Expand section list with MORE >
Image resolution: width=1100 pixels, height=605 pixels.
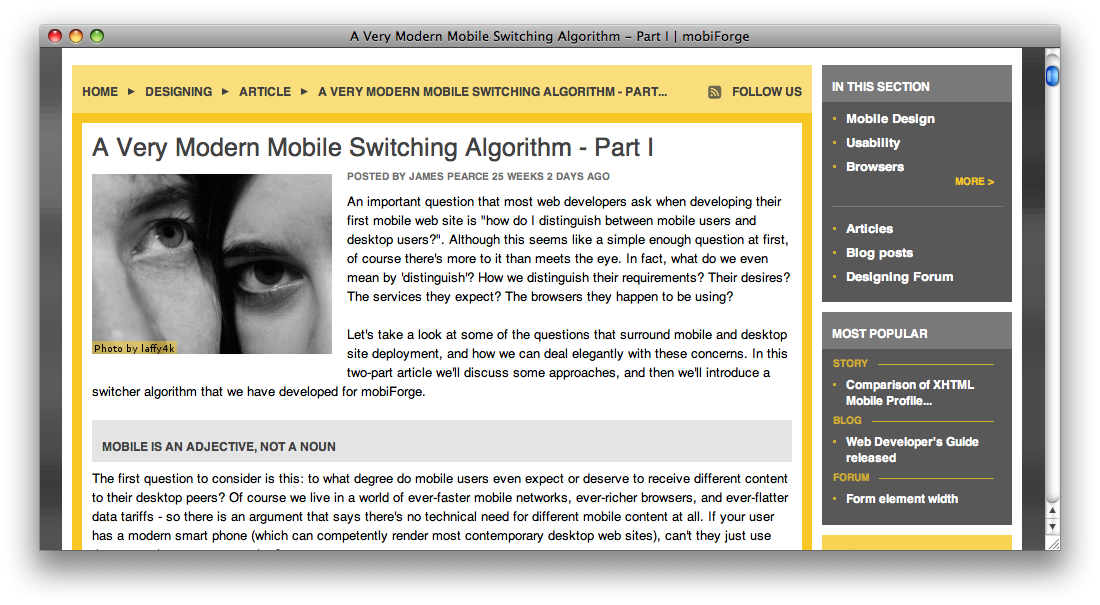974,181
